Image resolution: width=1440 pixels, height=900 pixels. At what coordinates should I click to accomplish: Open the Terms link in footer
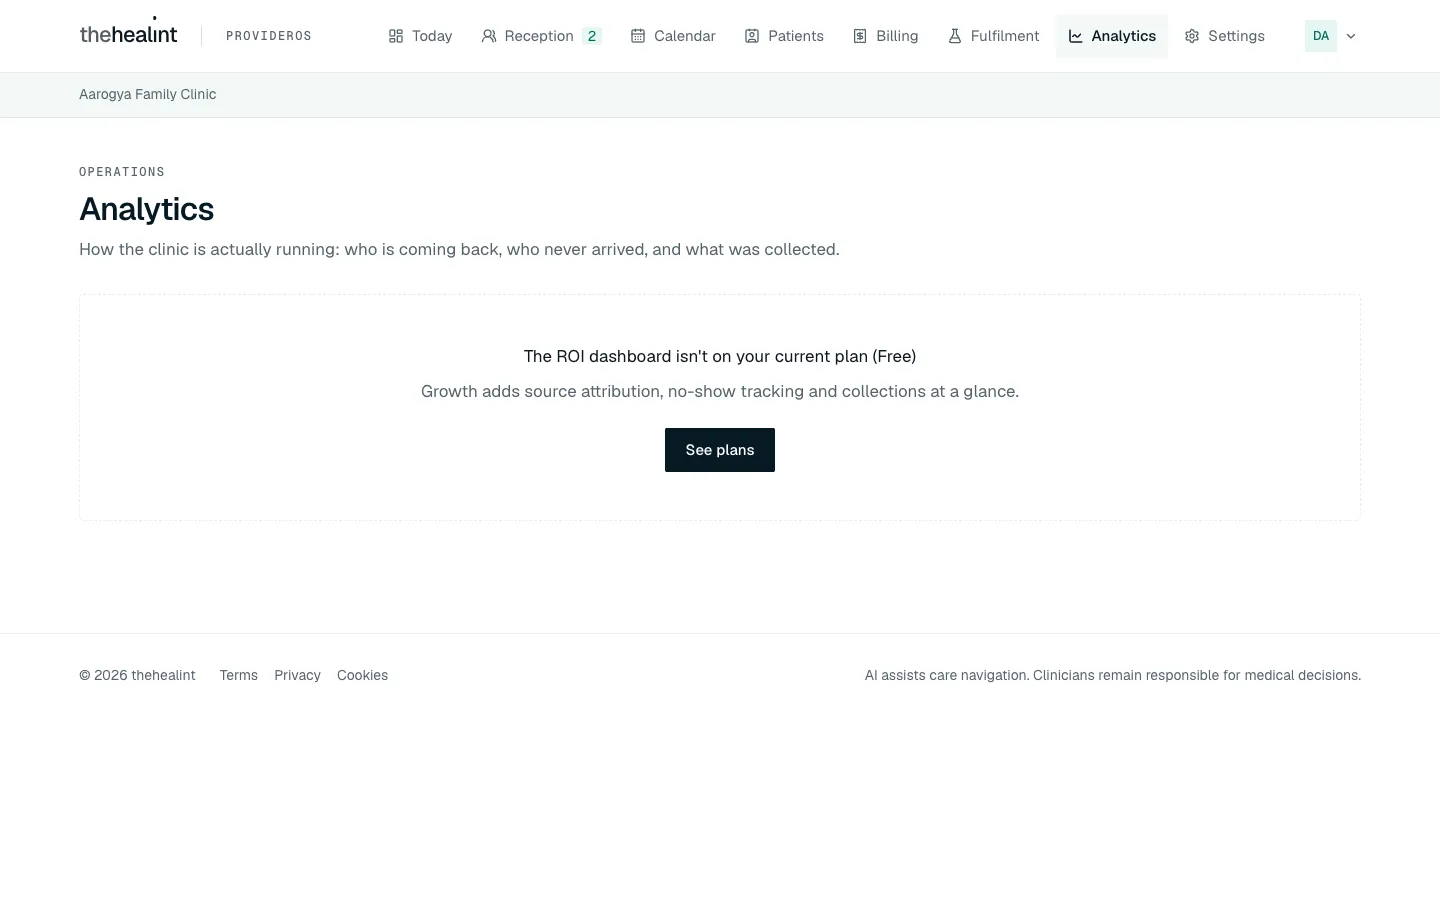pyautogui.click(x=239, y=675)
